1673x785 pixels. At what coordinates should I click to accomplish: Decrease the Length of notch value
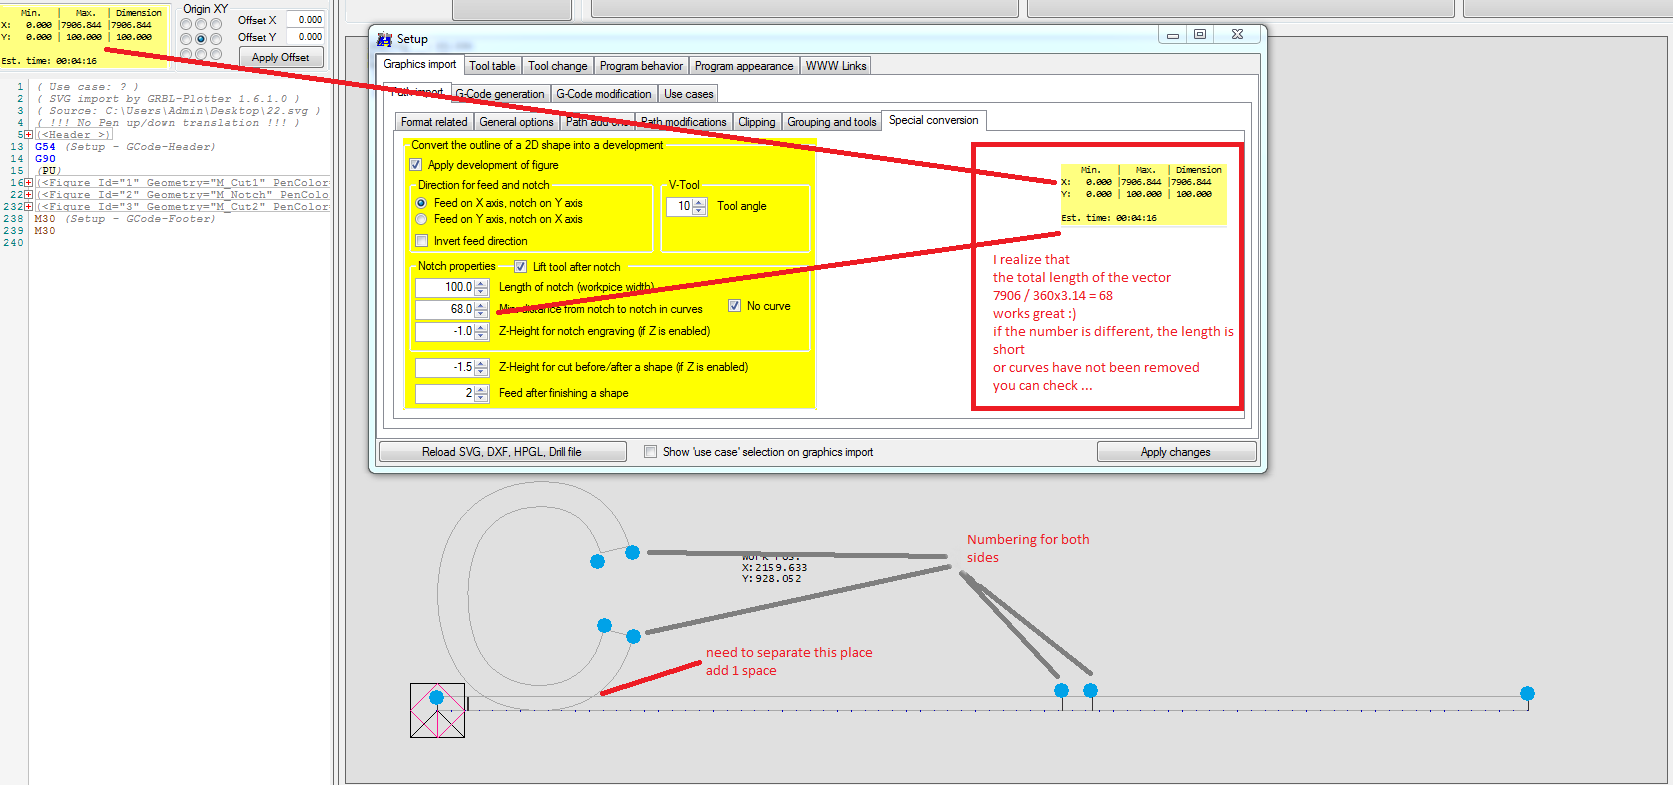click(481, 291)
